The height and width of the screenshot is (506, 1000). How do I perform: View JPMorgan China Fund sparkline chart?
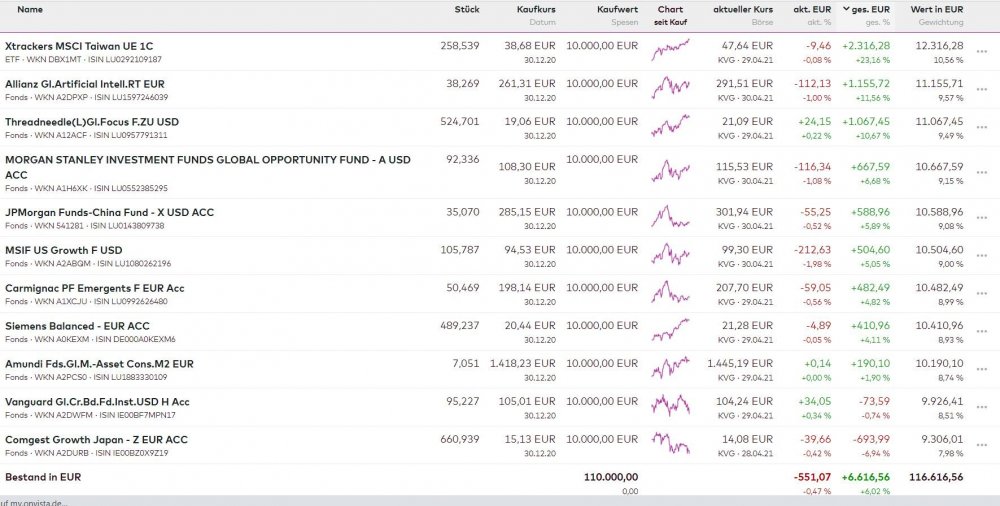670,218
